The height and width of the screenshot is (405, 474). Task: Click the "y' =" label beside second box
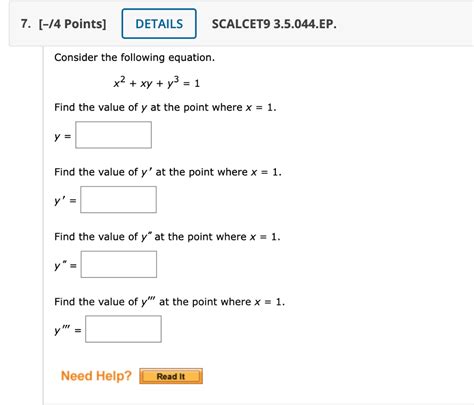tap(65, 201)
